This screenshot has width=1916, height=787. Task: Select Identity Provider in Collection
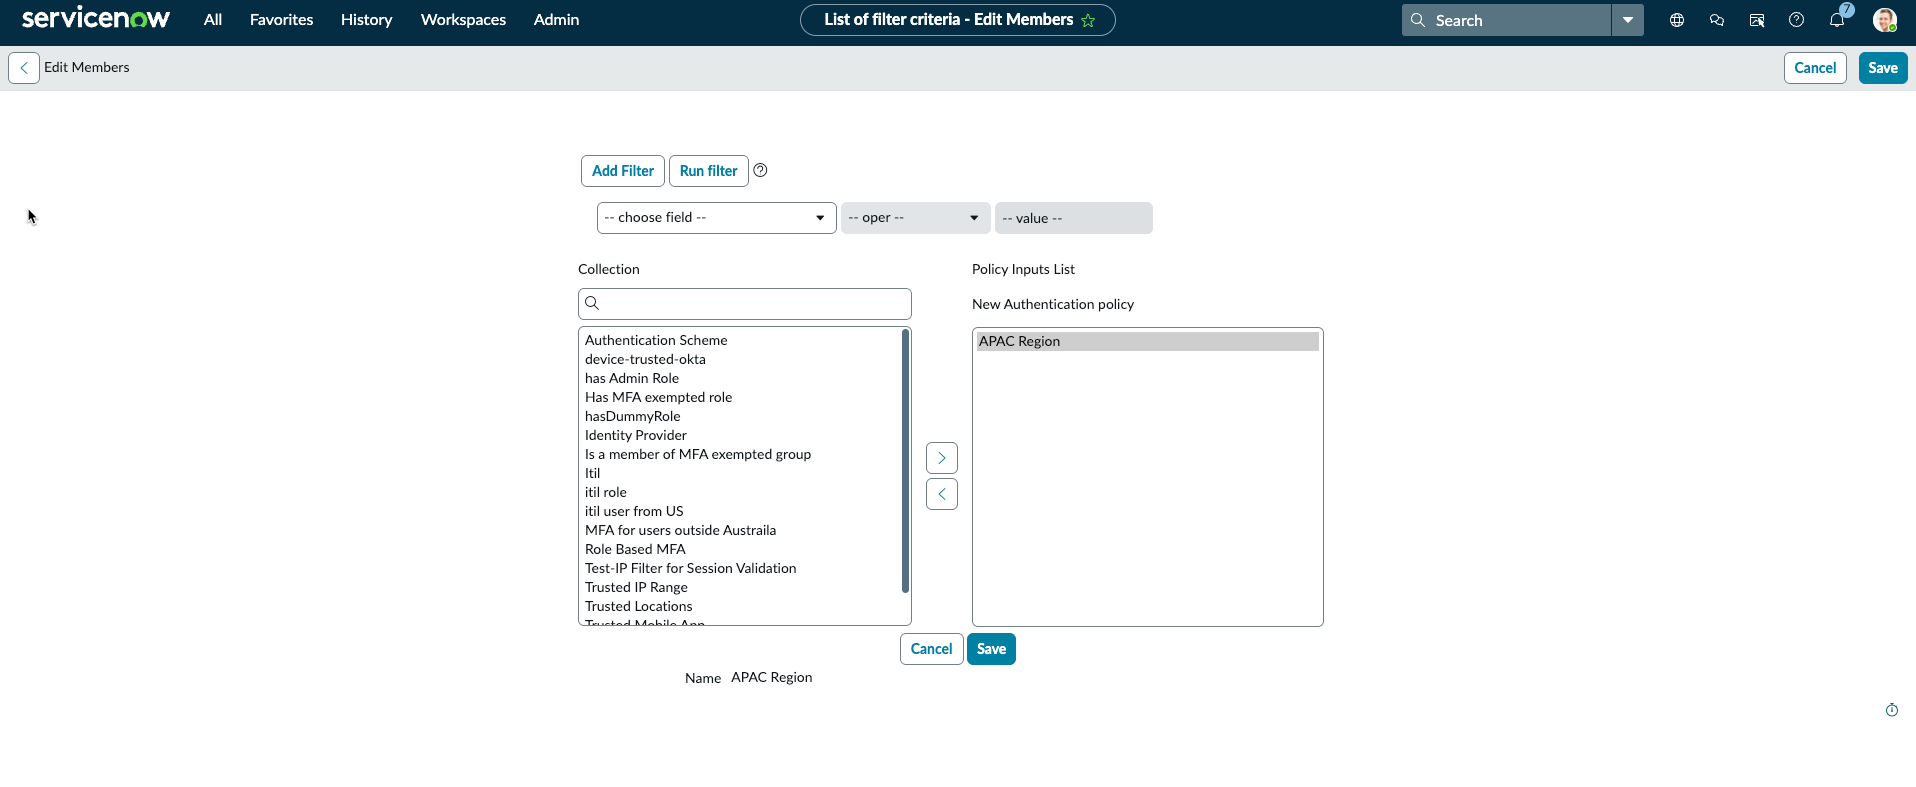742,435
